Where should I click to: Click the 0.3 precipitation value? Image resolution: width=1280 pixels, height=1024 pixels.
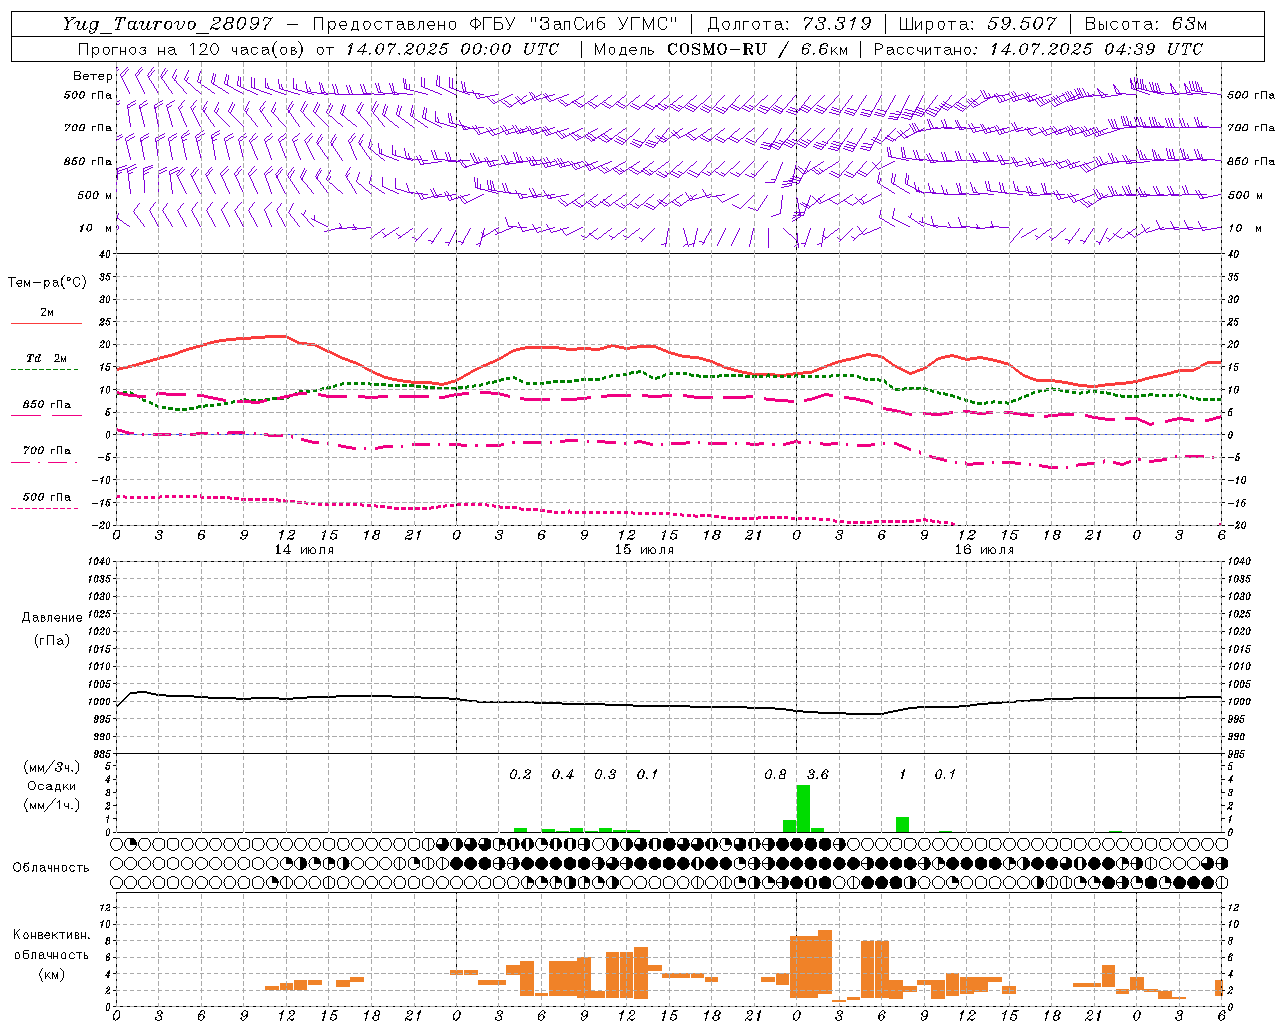[x=605, y=775]
